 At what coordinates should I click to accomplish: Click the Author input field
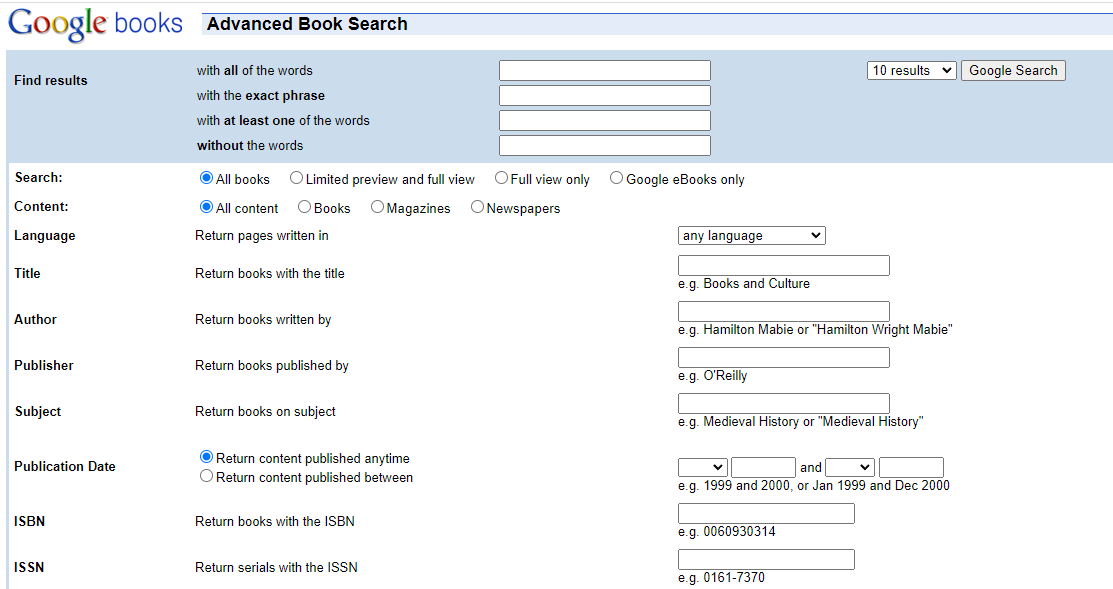(784, 312)
